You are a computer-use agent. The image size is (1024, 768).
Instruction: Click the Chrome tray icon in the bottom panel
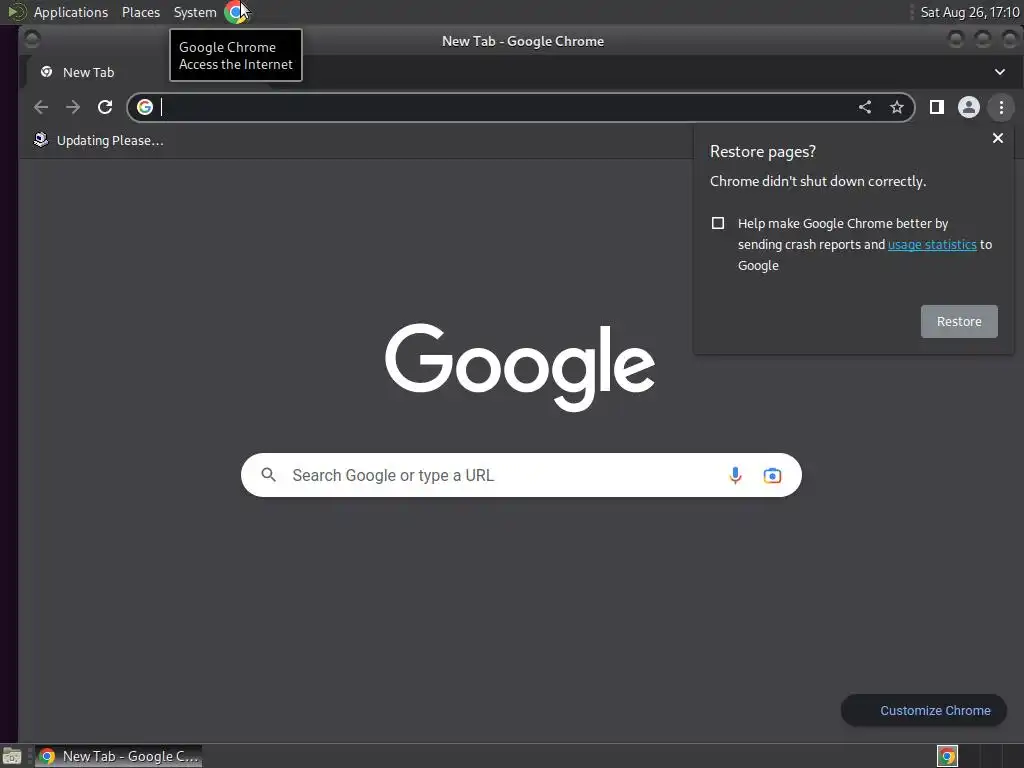947,756
